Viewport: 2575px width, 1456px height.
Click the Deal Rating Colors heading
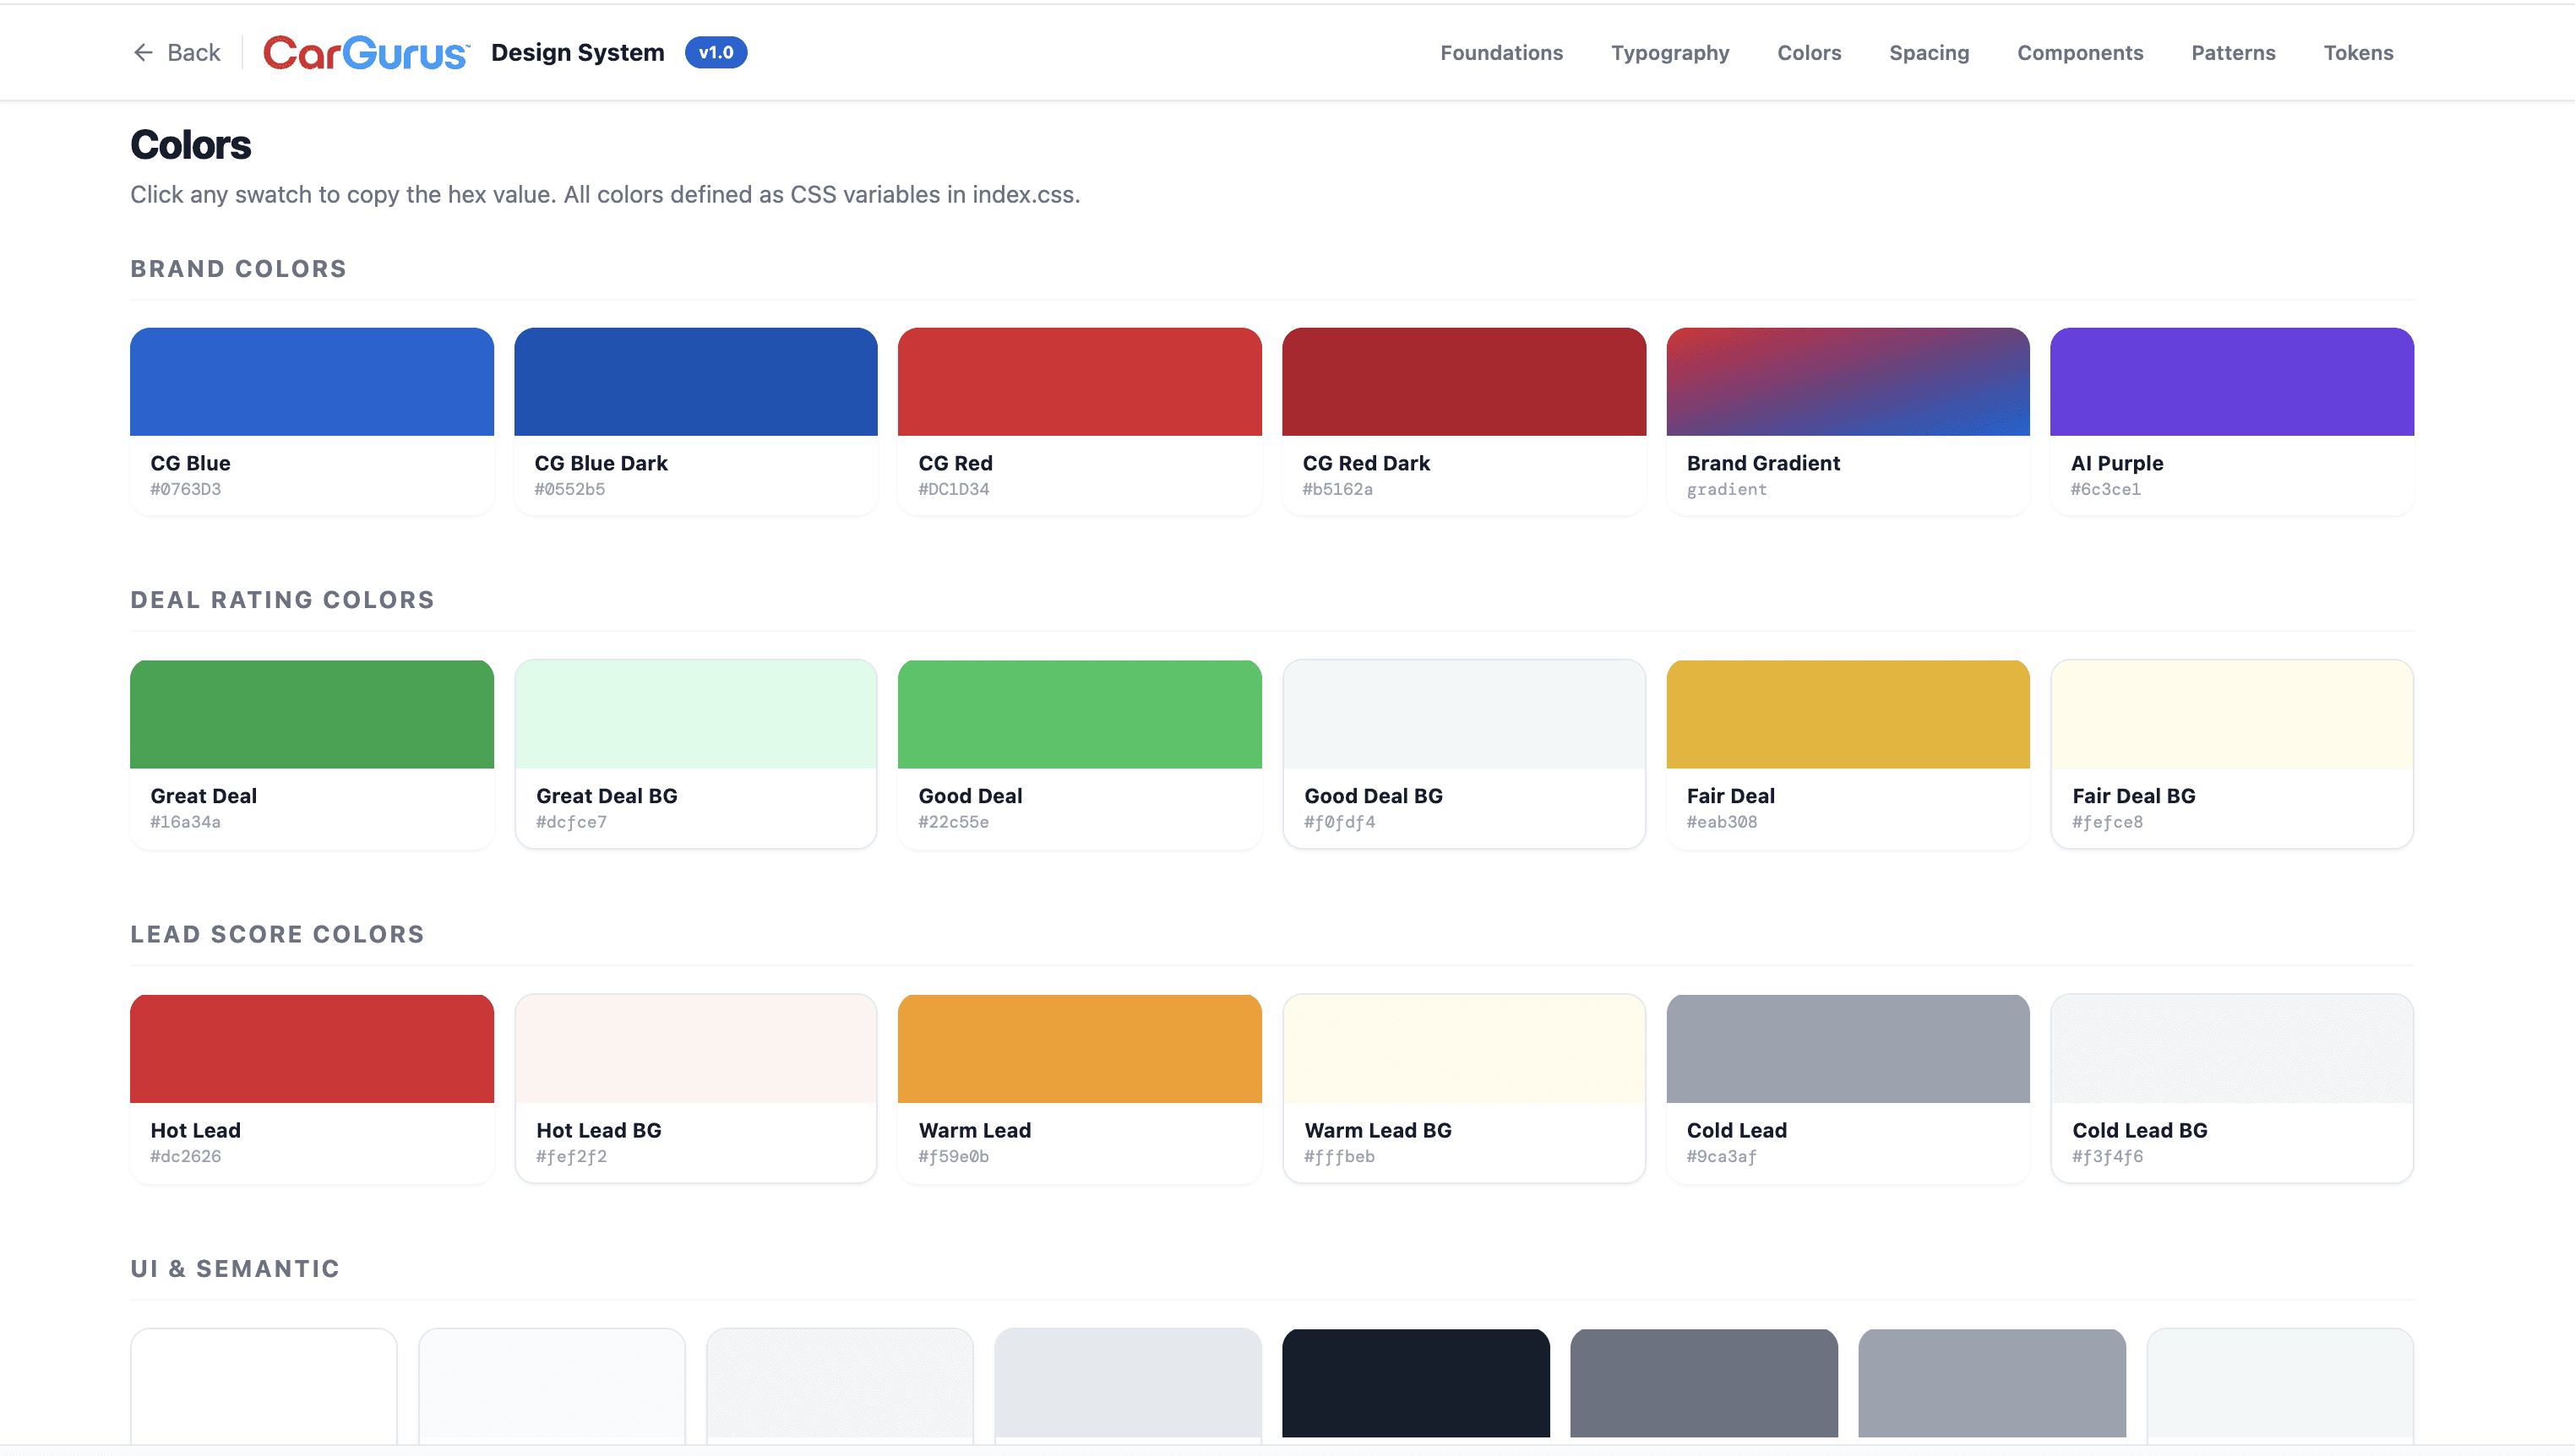tap(282, 600)
